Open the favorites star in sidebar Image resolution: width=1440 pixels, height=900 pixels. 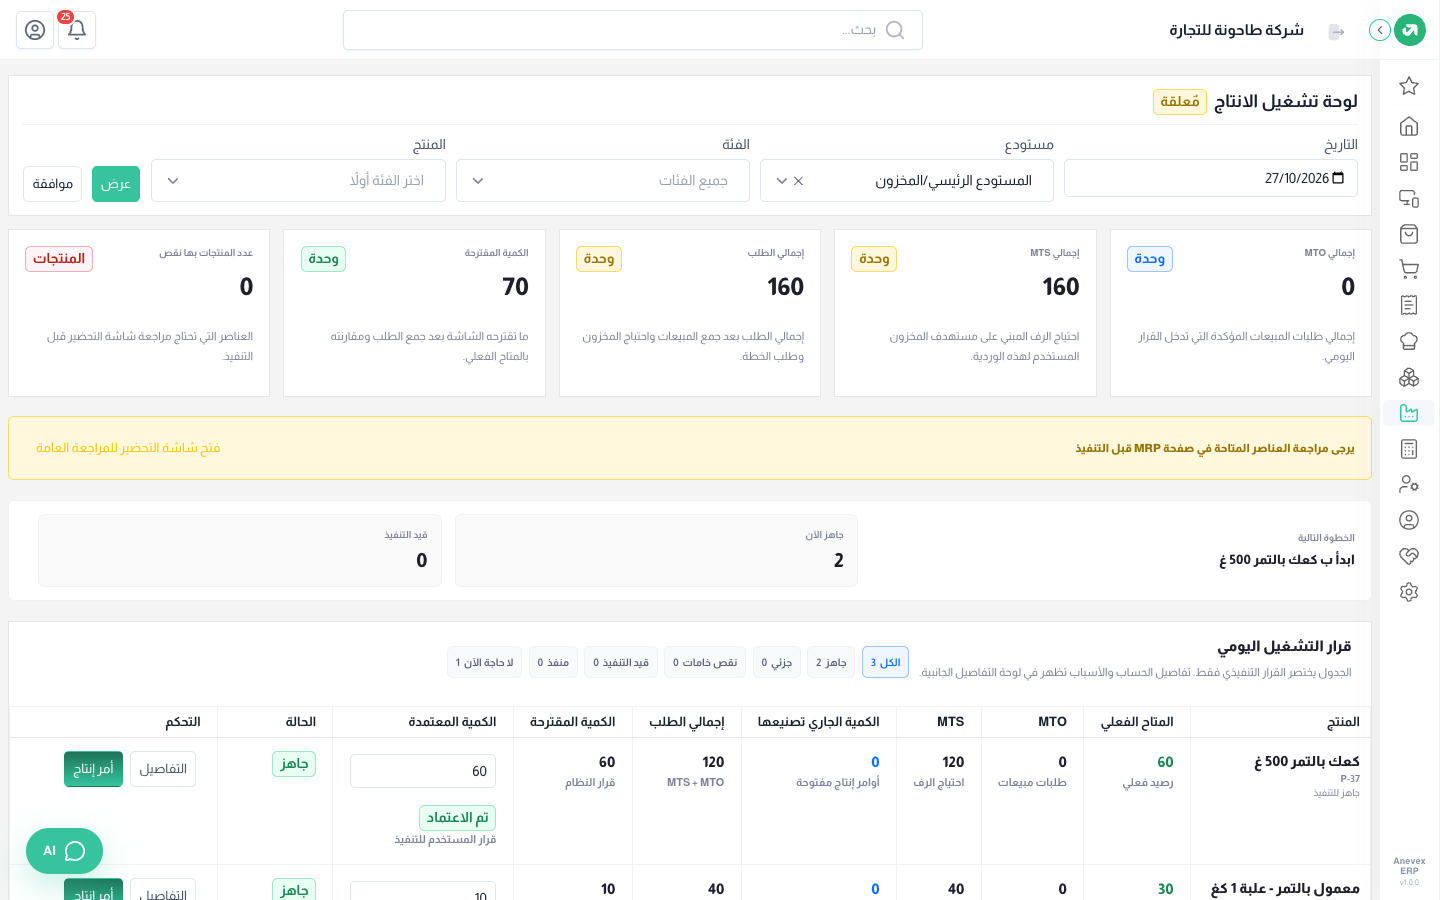1409,86
